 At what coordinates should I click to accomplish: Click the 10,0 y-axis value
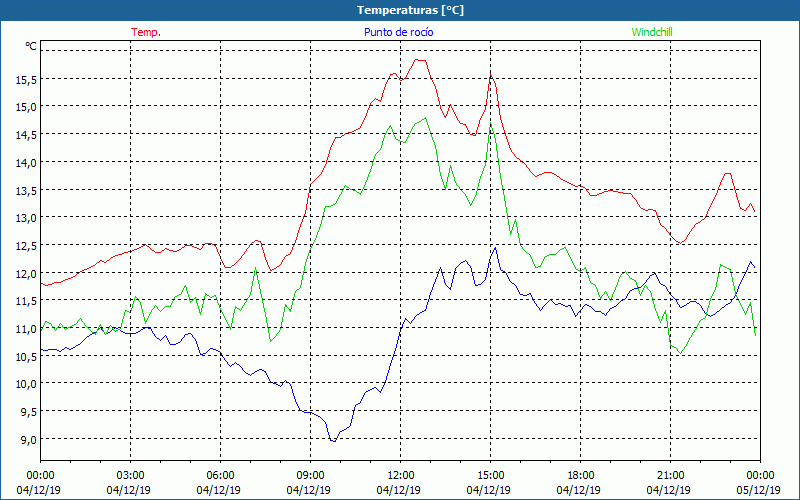[x=24, y=384]
